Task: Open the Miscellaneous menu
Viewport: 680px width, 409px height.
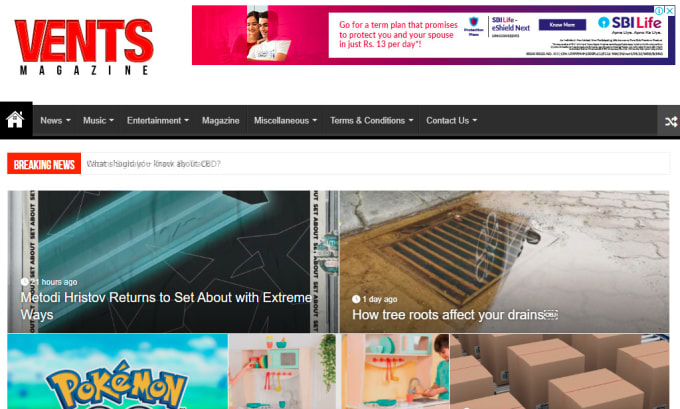Action: click(285, 121)
